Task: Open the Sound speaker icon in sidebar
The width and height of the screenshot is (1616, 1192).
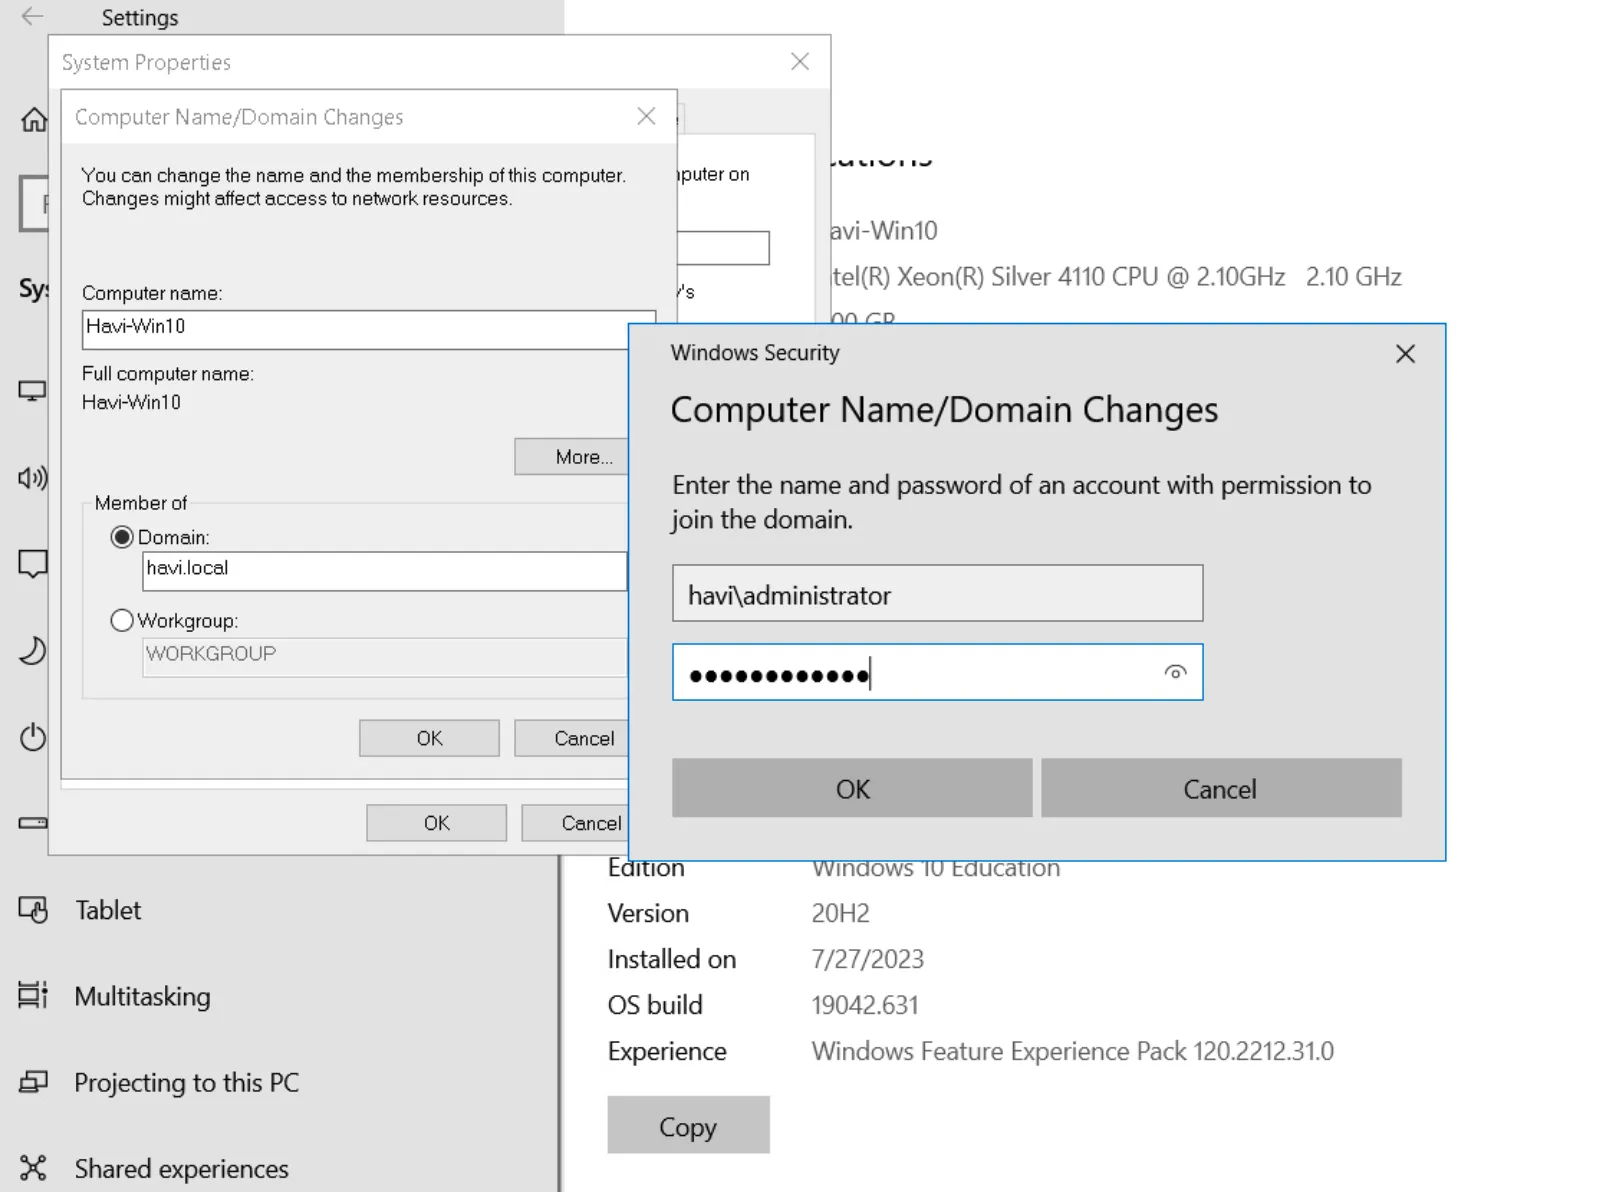Action: coord(32,478)
